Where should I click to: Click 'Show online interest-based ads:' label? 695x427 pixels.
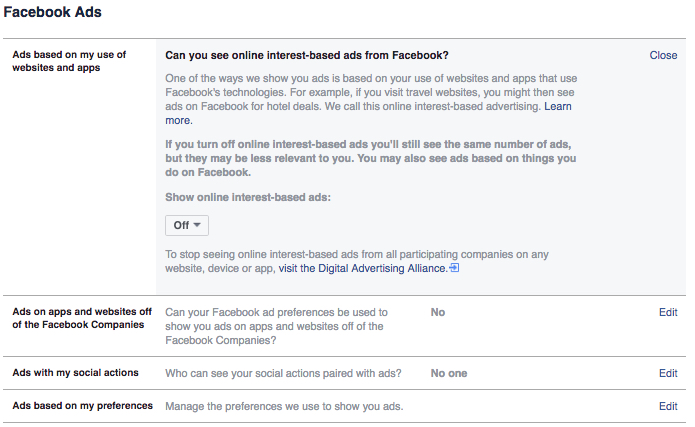point(248,197)
